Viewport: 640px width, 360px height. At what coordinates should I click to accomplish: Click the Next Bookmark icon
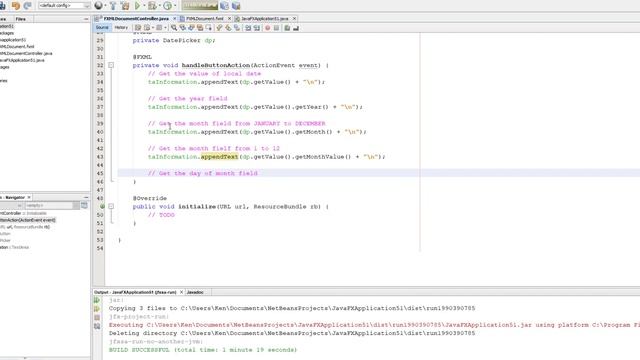pos(228,28)
